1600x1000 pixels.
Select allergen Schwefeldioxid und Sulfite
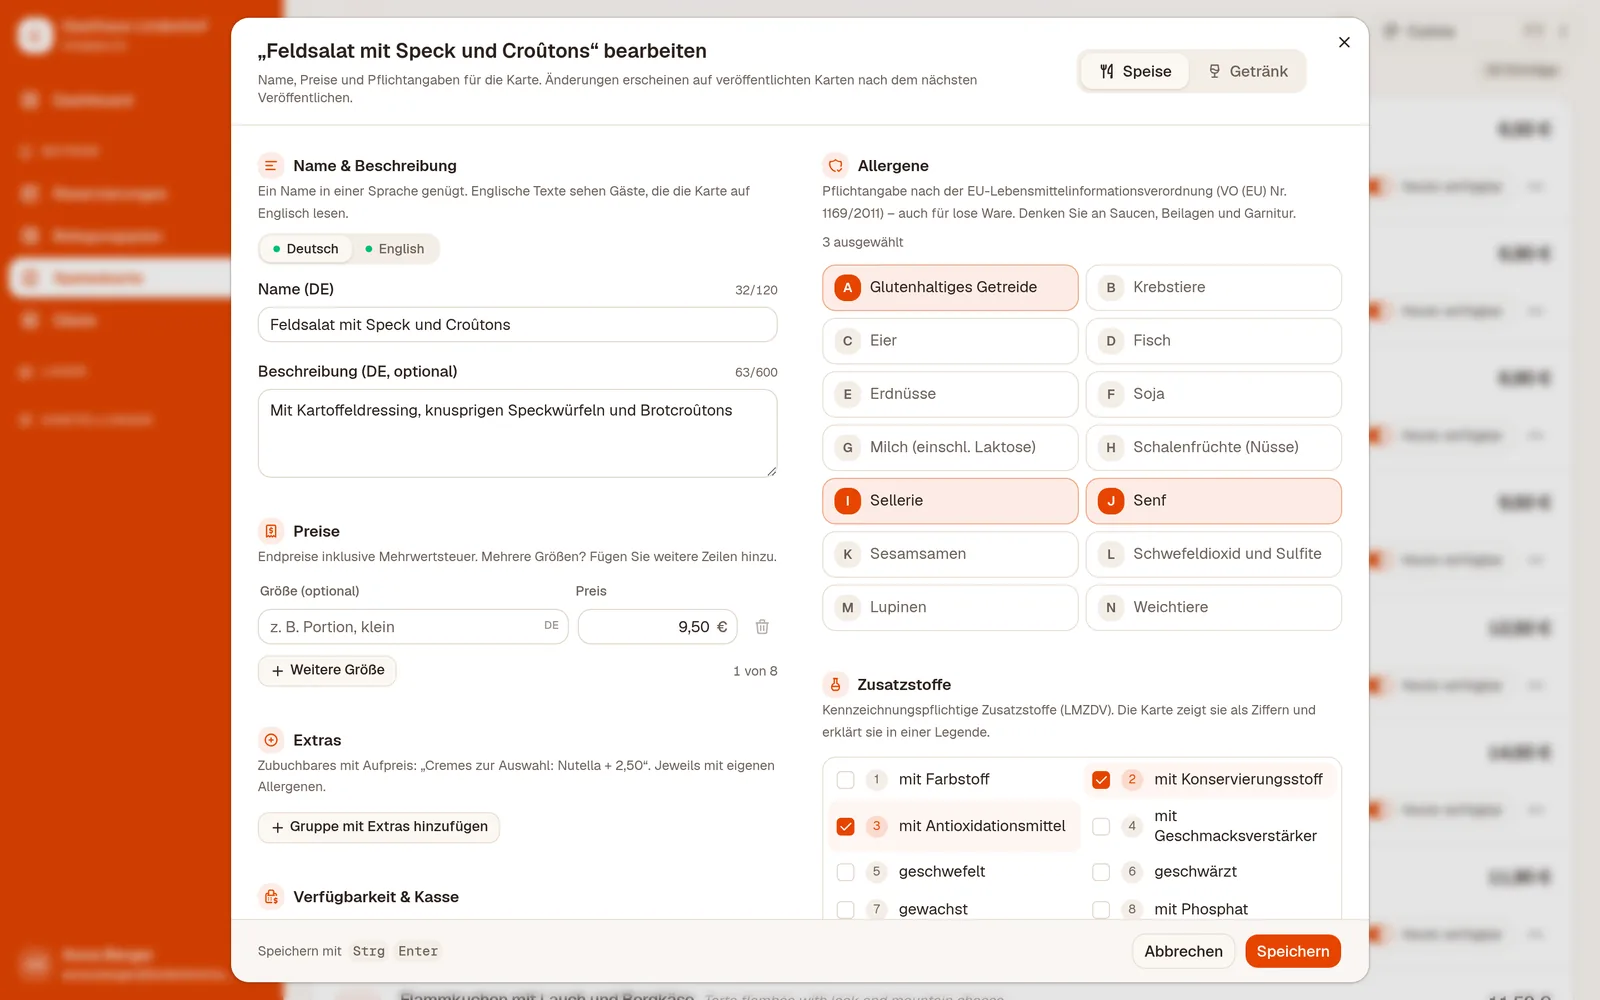click(1213, 554)
